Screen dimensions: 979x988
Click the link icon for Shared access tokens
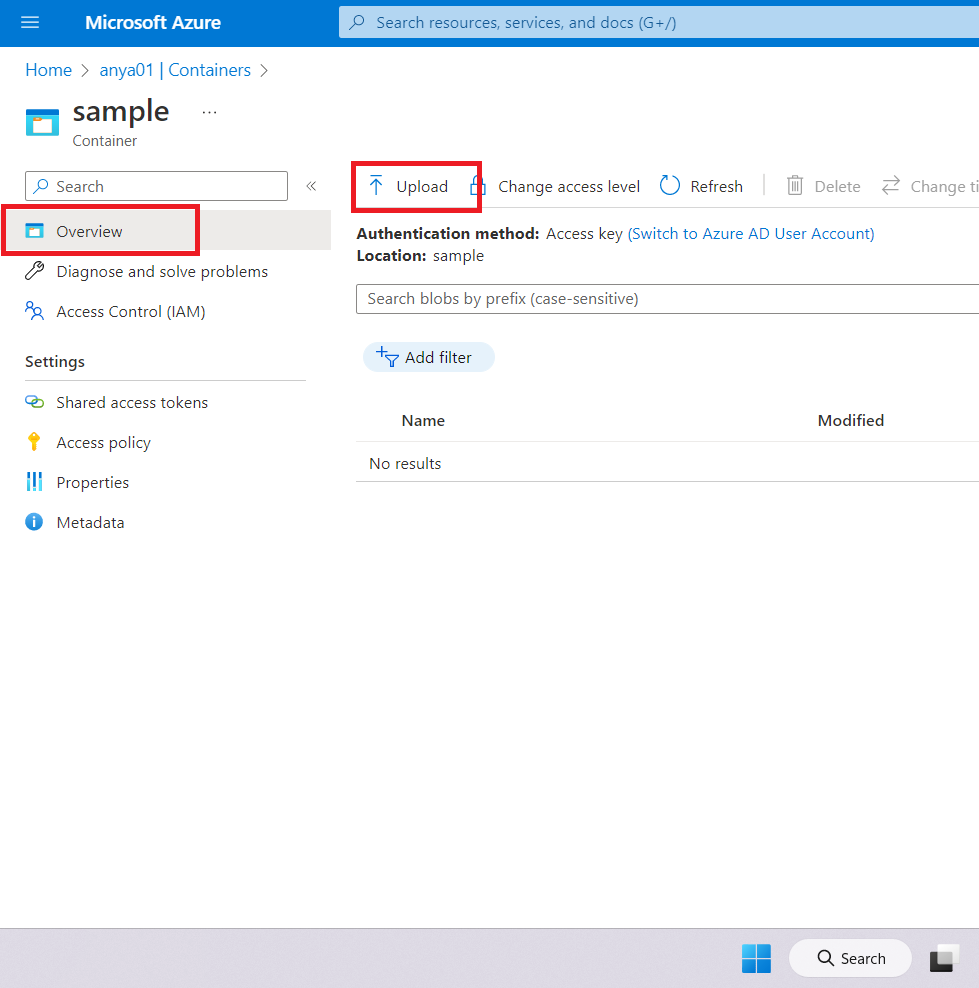(x=35, y=401)
